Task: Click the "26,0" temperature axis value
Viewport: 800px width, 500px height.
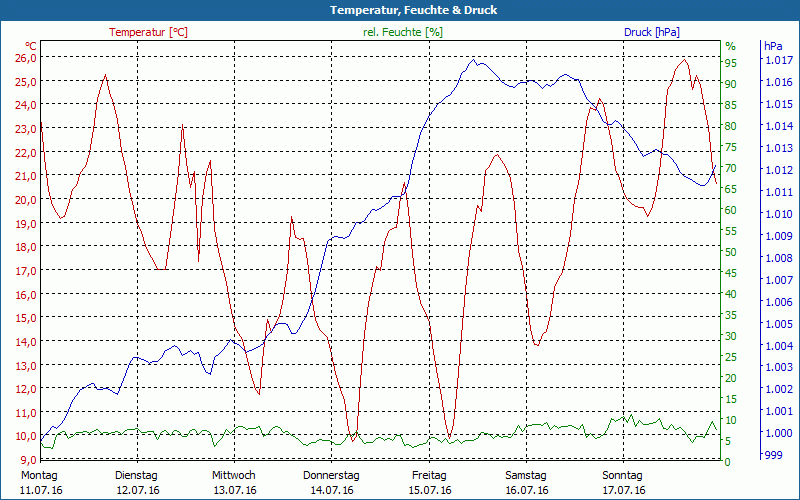Action: (25, 57)
